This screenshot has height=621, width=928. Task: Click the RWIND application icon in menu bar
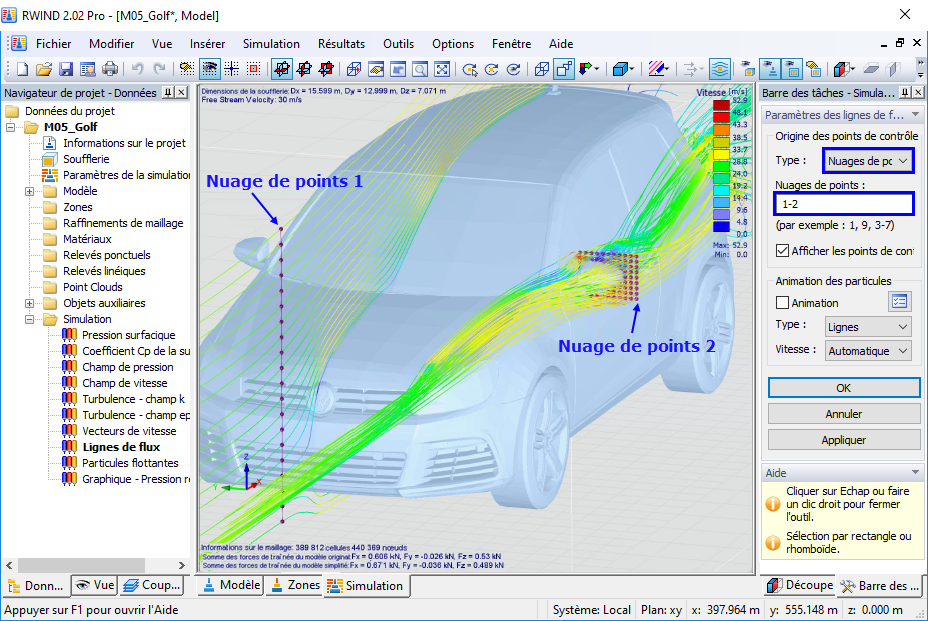(x=18, y=43)
